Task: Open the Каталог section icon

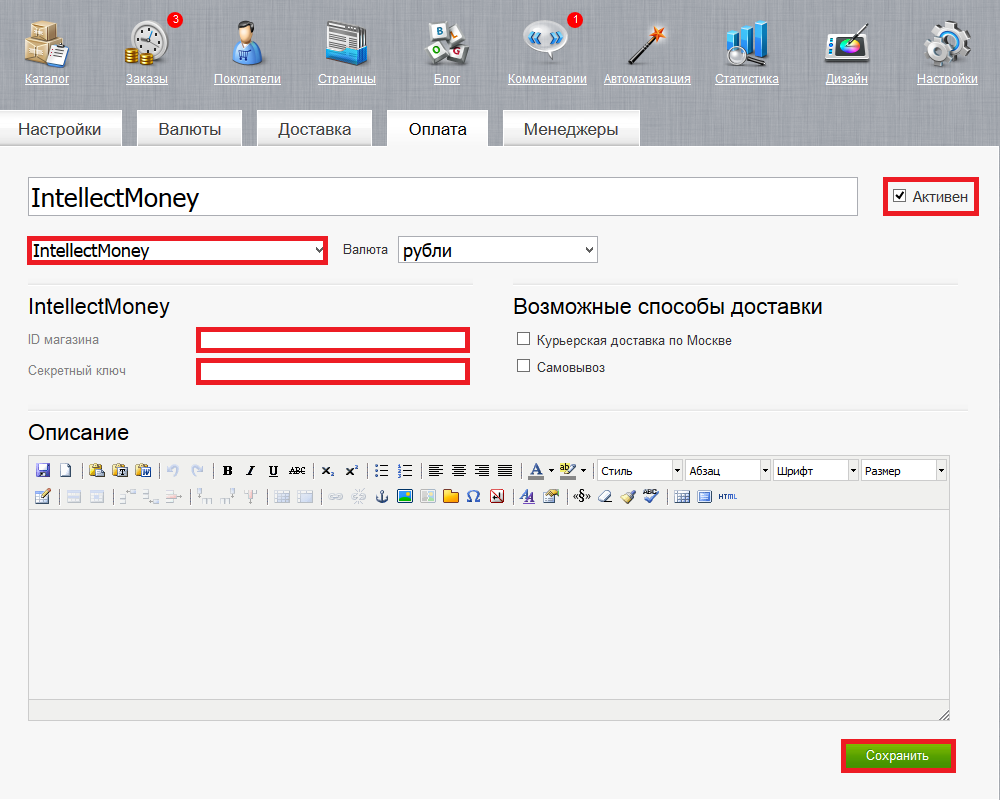Action: pyautogui.click(x=46, y=45)
